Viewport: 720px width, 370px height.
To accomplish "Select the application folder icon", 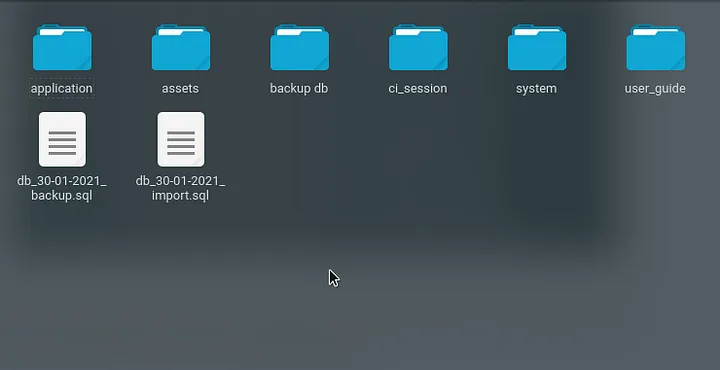I will coord(62,47).
